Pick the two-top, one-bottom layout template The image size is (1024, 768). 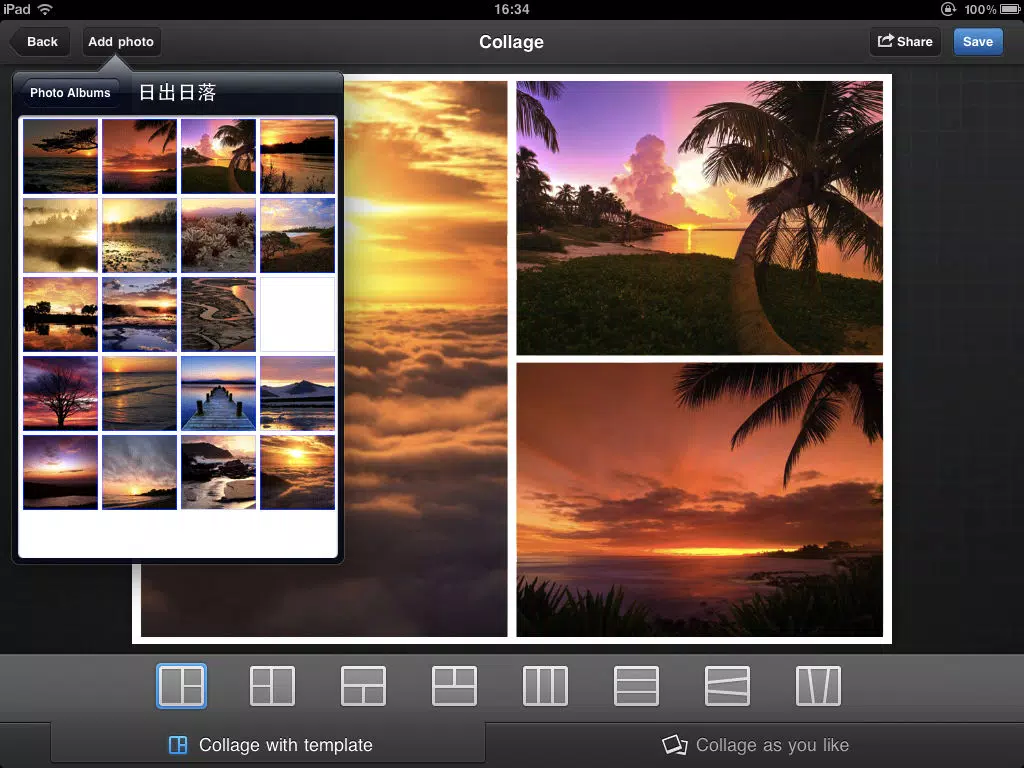[455, 686]
